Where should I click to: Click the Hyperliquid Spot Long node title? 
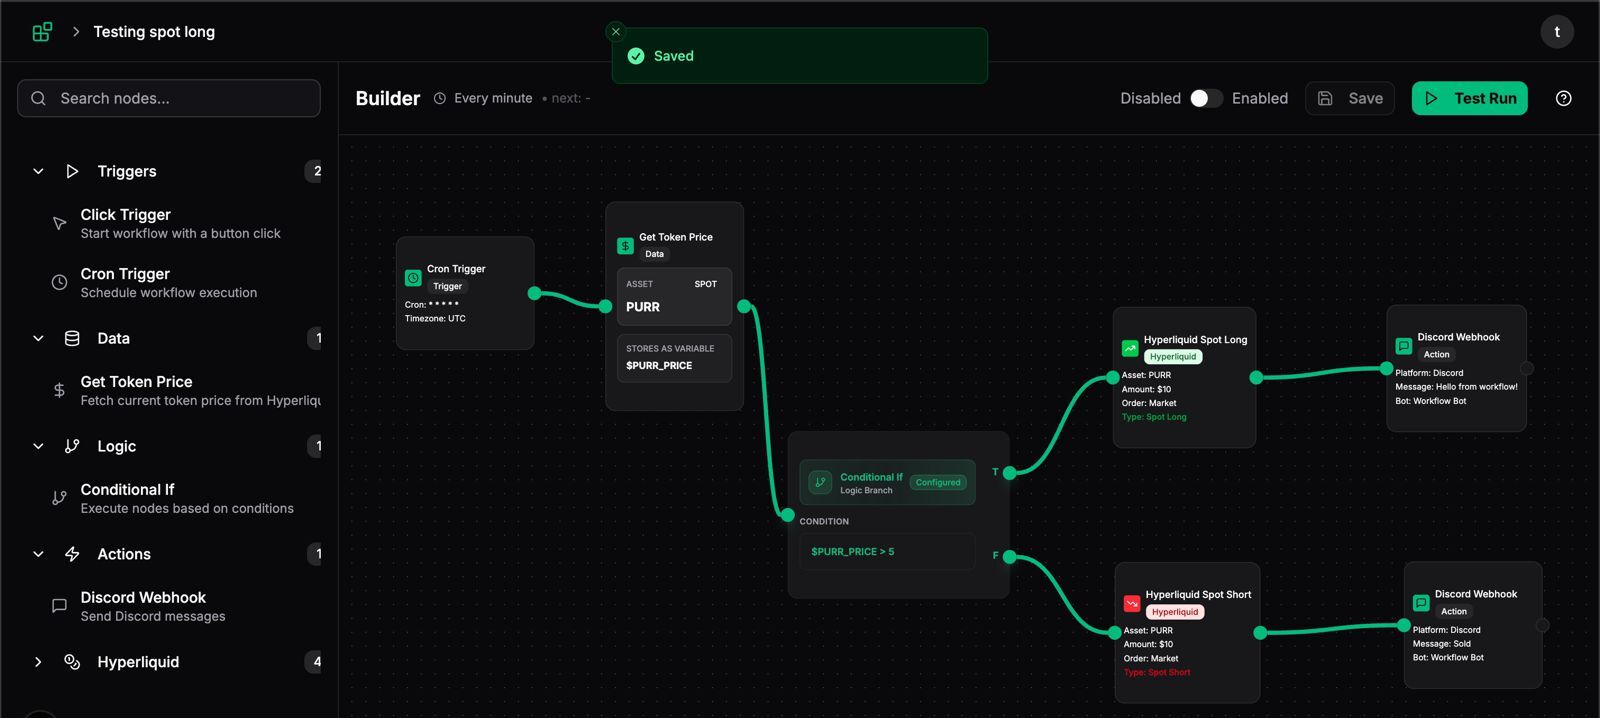pyautogui.click(x=1195, y=340)
